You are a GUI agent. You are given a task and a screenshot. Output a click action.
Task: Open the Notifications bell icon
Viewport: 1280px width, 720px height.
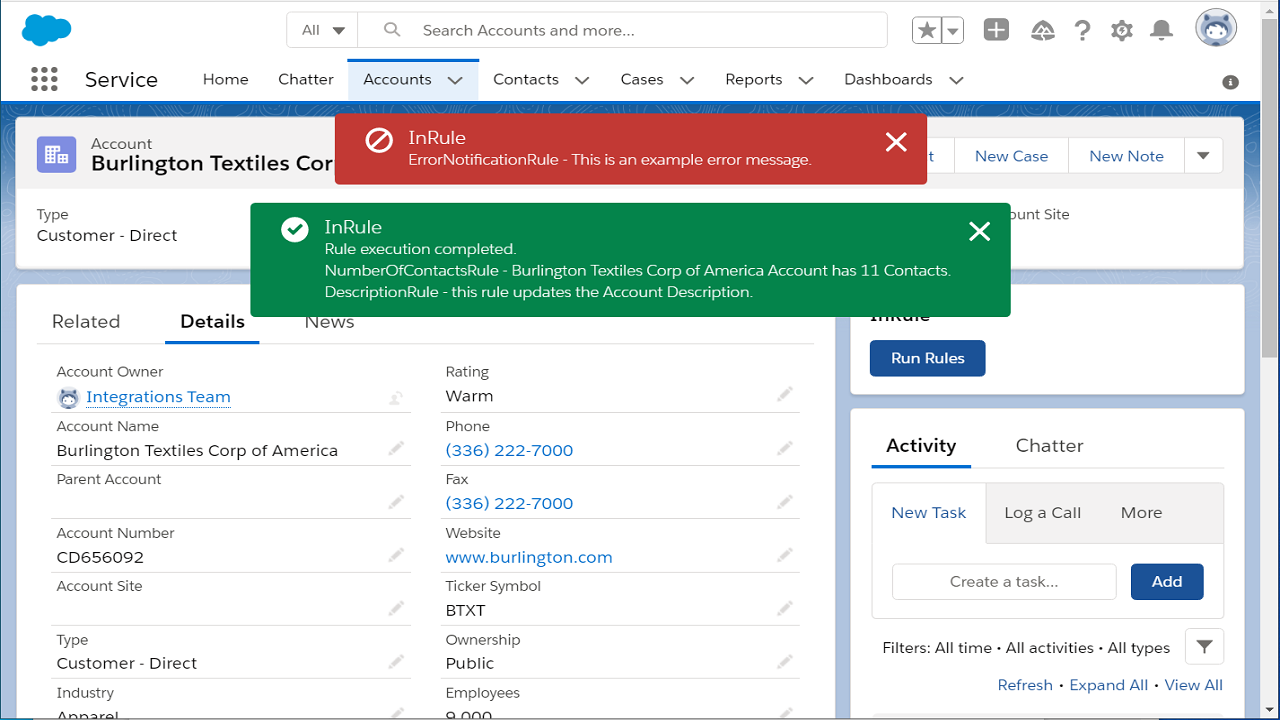click(1161, 30)
